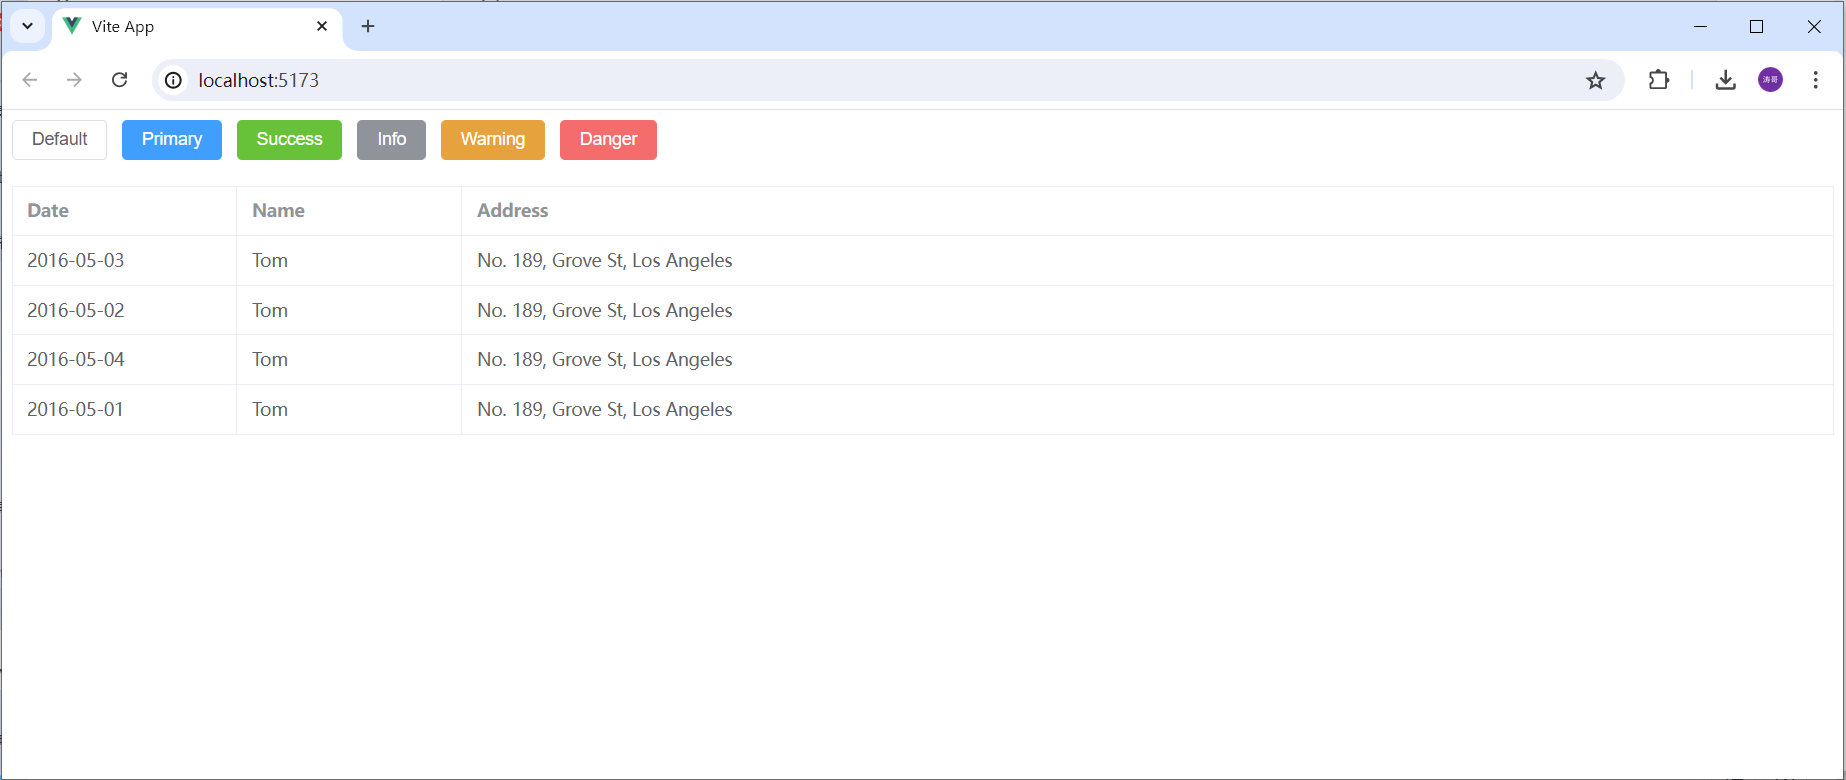
Task: Click the back navigation arrow
Action: 30,80
